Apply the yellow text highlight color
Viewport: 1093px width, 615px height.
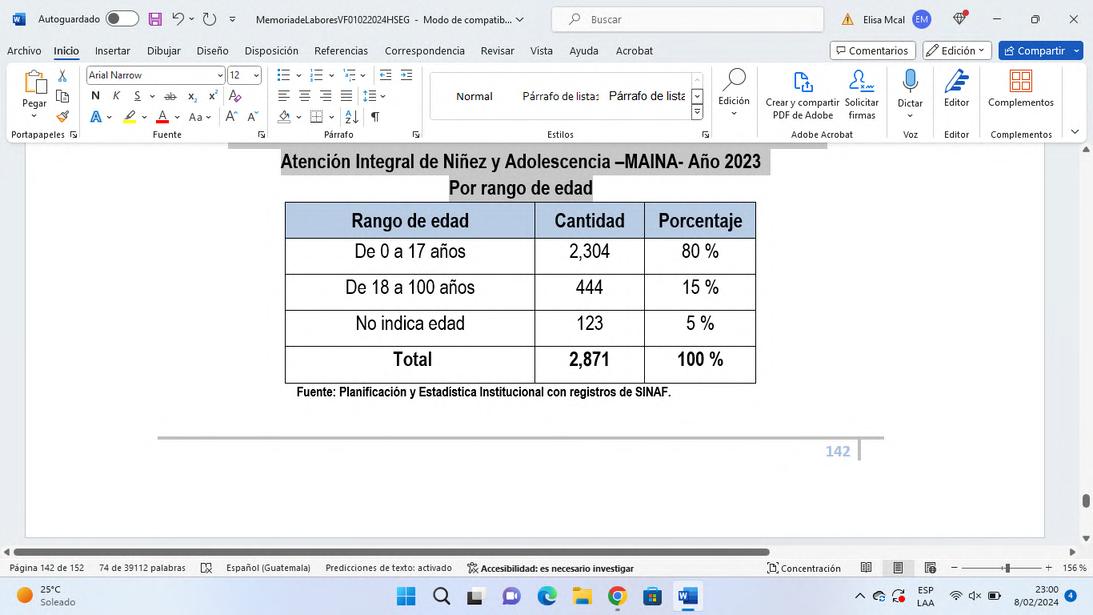click(130, 116)
